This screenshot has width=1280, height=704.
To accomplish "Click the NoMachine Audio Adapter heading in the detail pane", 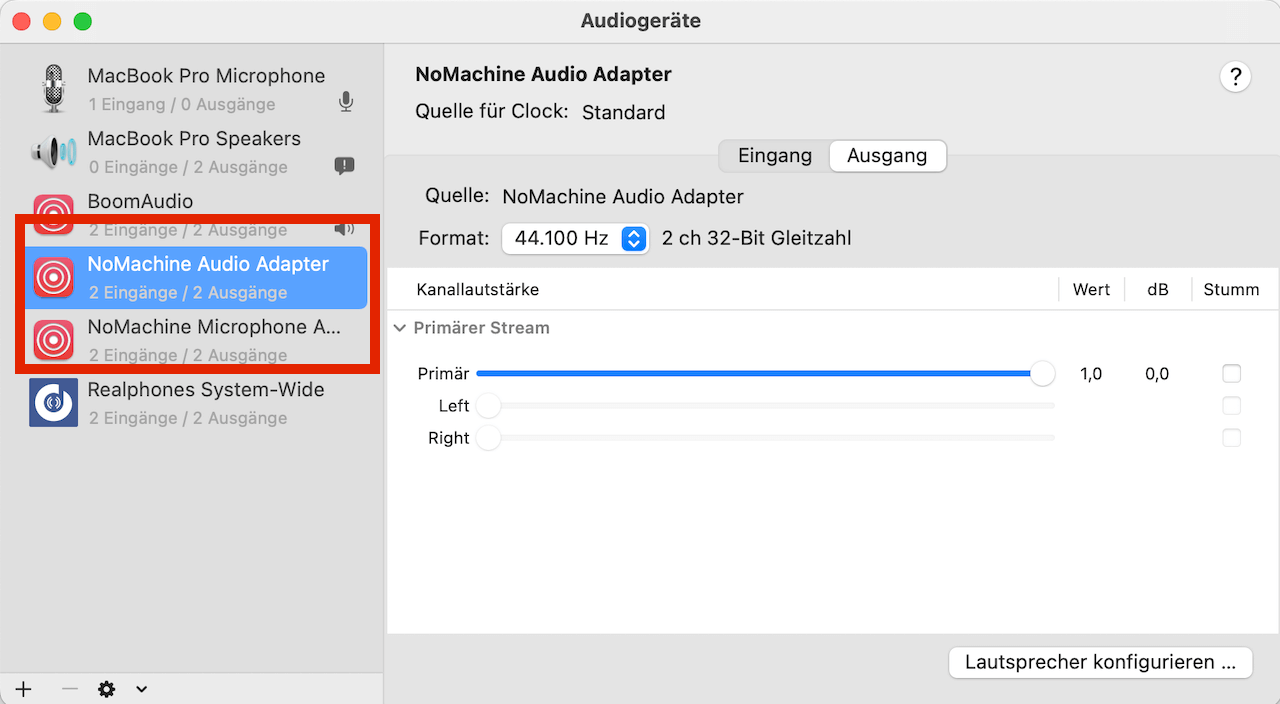I will click(544, 75).
